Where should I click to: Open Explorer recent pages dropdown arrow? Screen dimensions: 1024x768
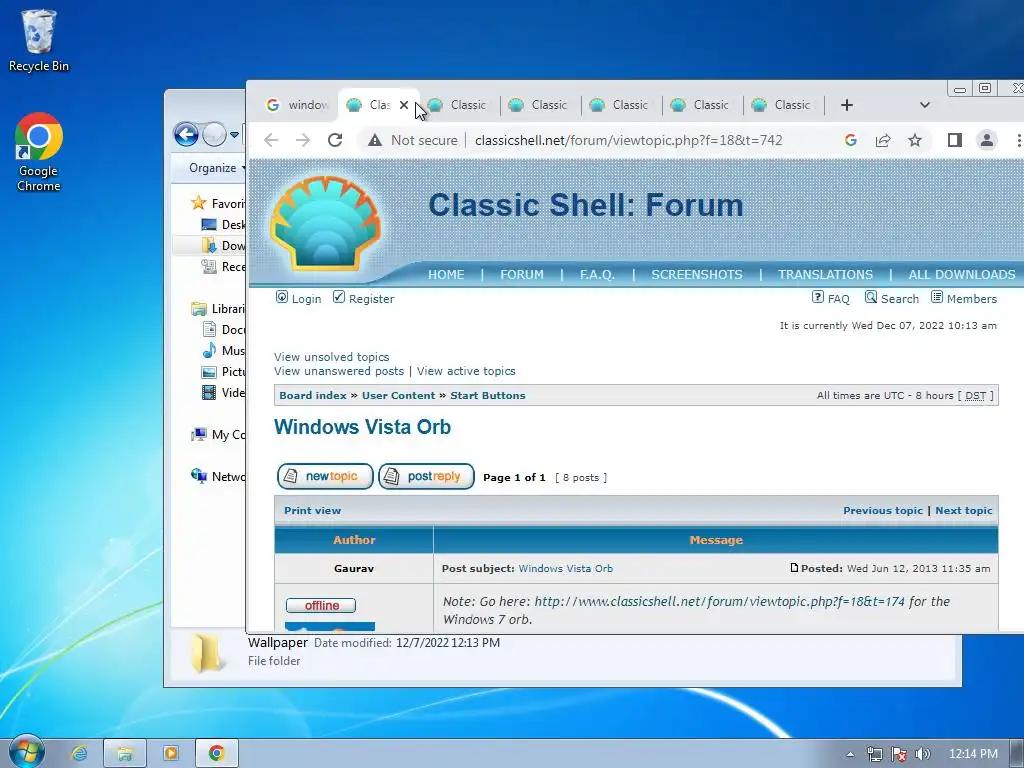[x=234, y=135]
